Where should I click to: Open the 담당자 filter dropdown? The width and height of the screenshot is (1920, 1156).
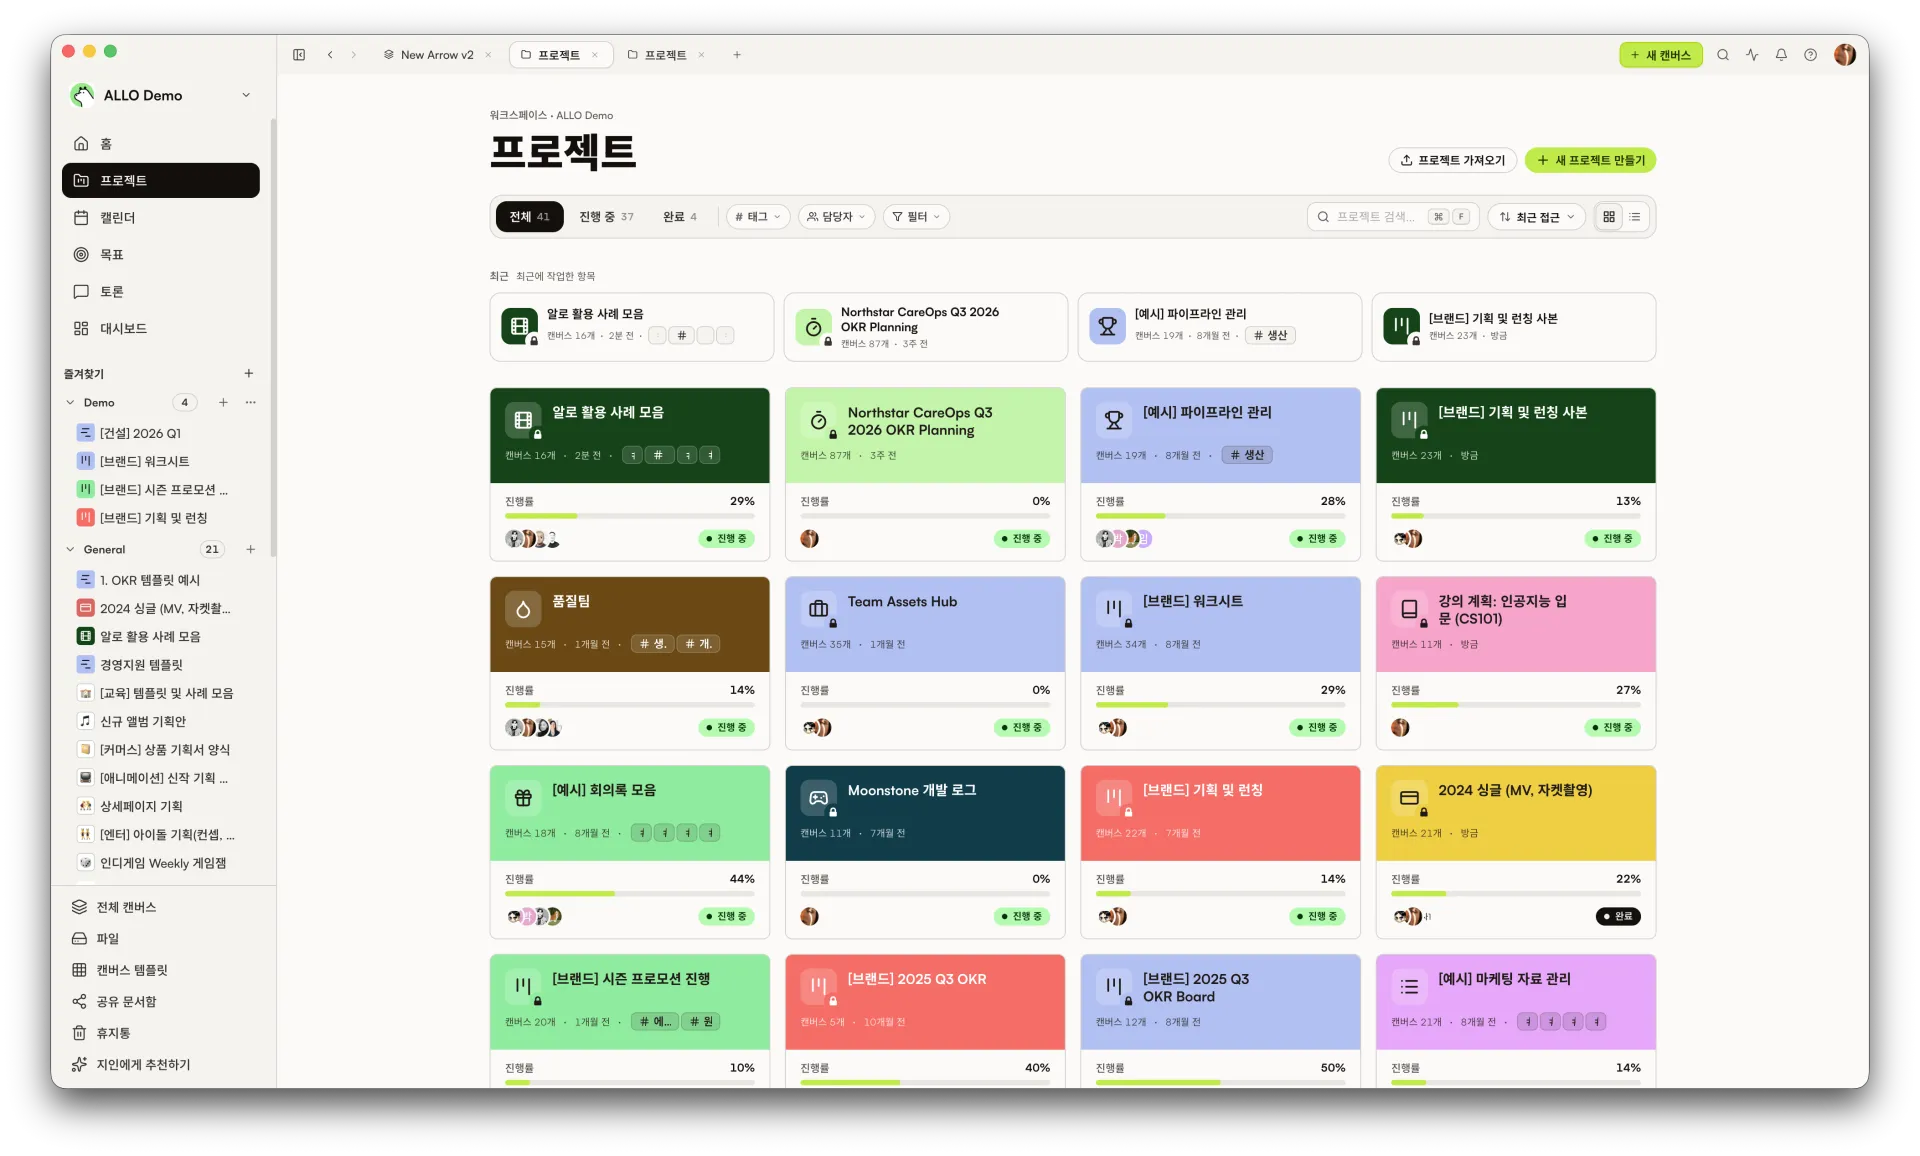click(x=837, y=217)
